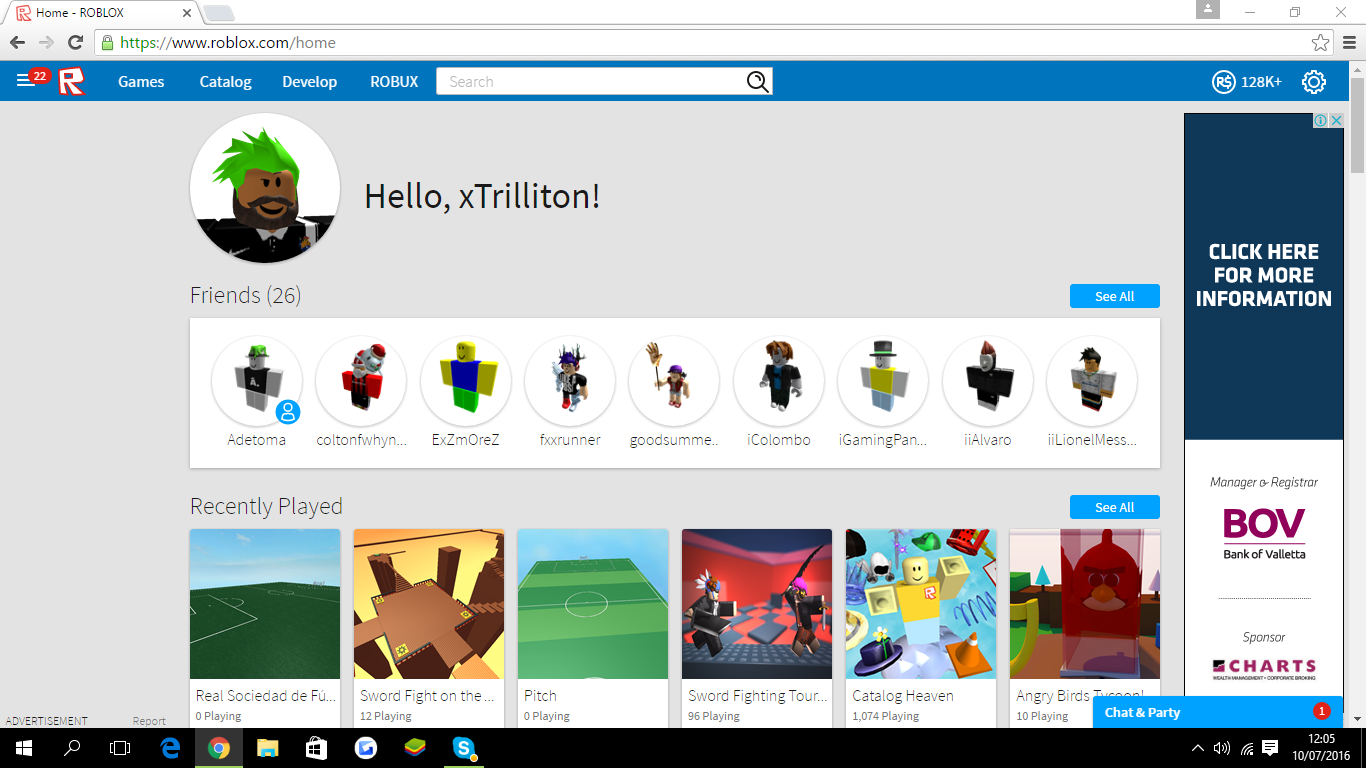This screenshot has width=1366, height=768.
Task: Click the Recently Played heading
Action: pyautogui.click(x=266, y=506)
